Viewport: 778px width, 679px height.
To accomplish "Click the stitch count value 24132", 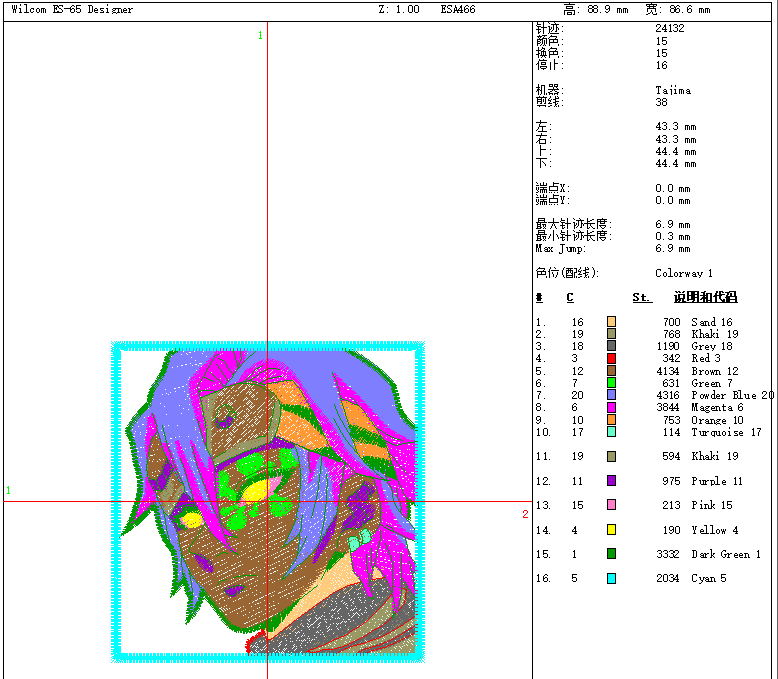I will coord(669,28).
